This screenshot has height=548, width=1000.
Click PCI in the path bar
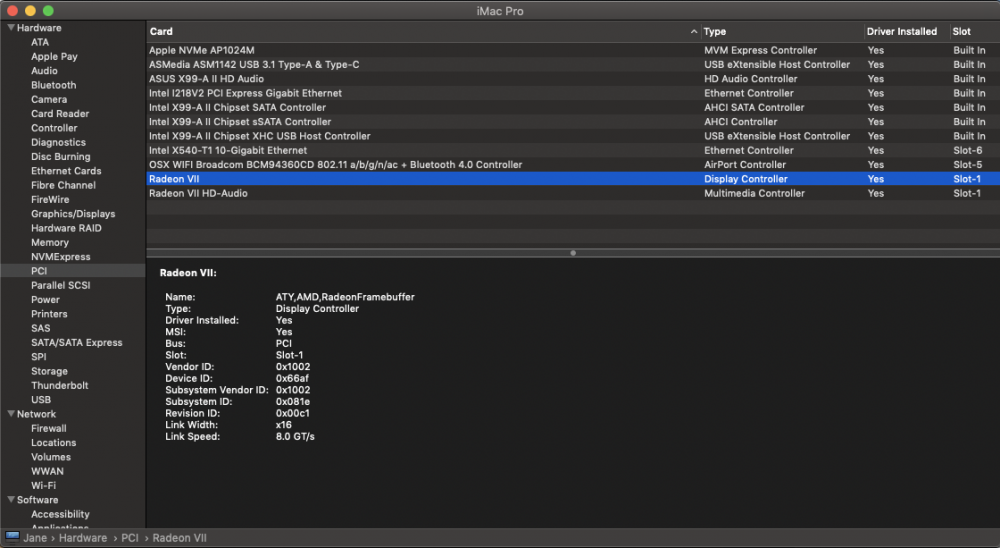[x=129, y=538]
